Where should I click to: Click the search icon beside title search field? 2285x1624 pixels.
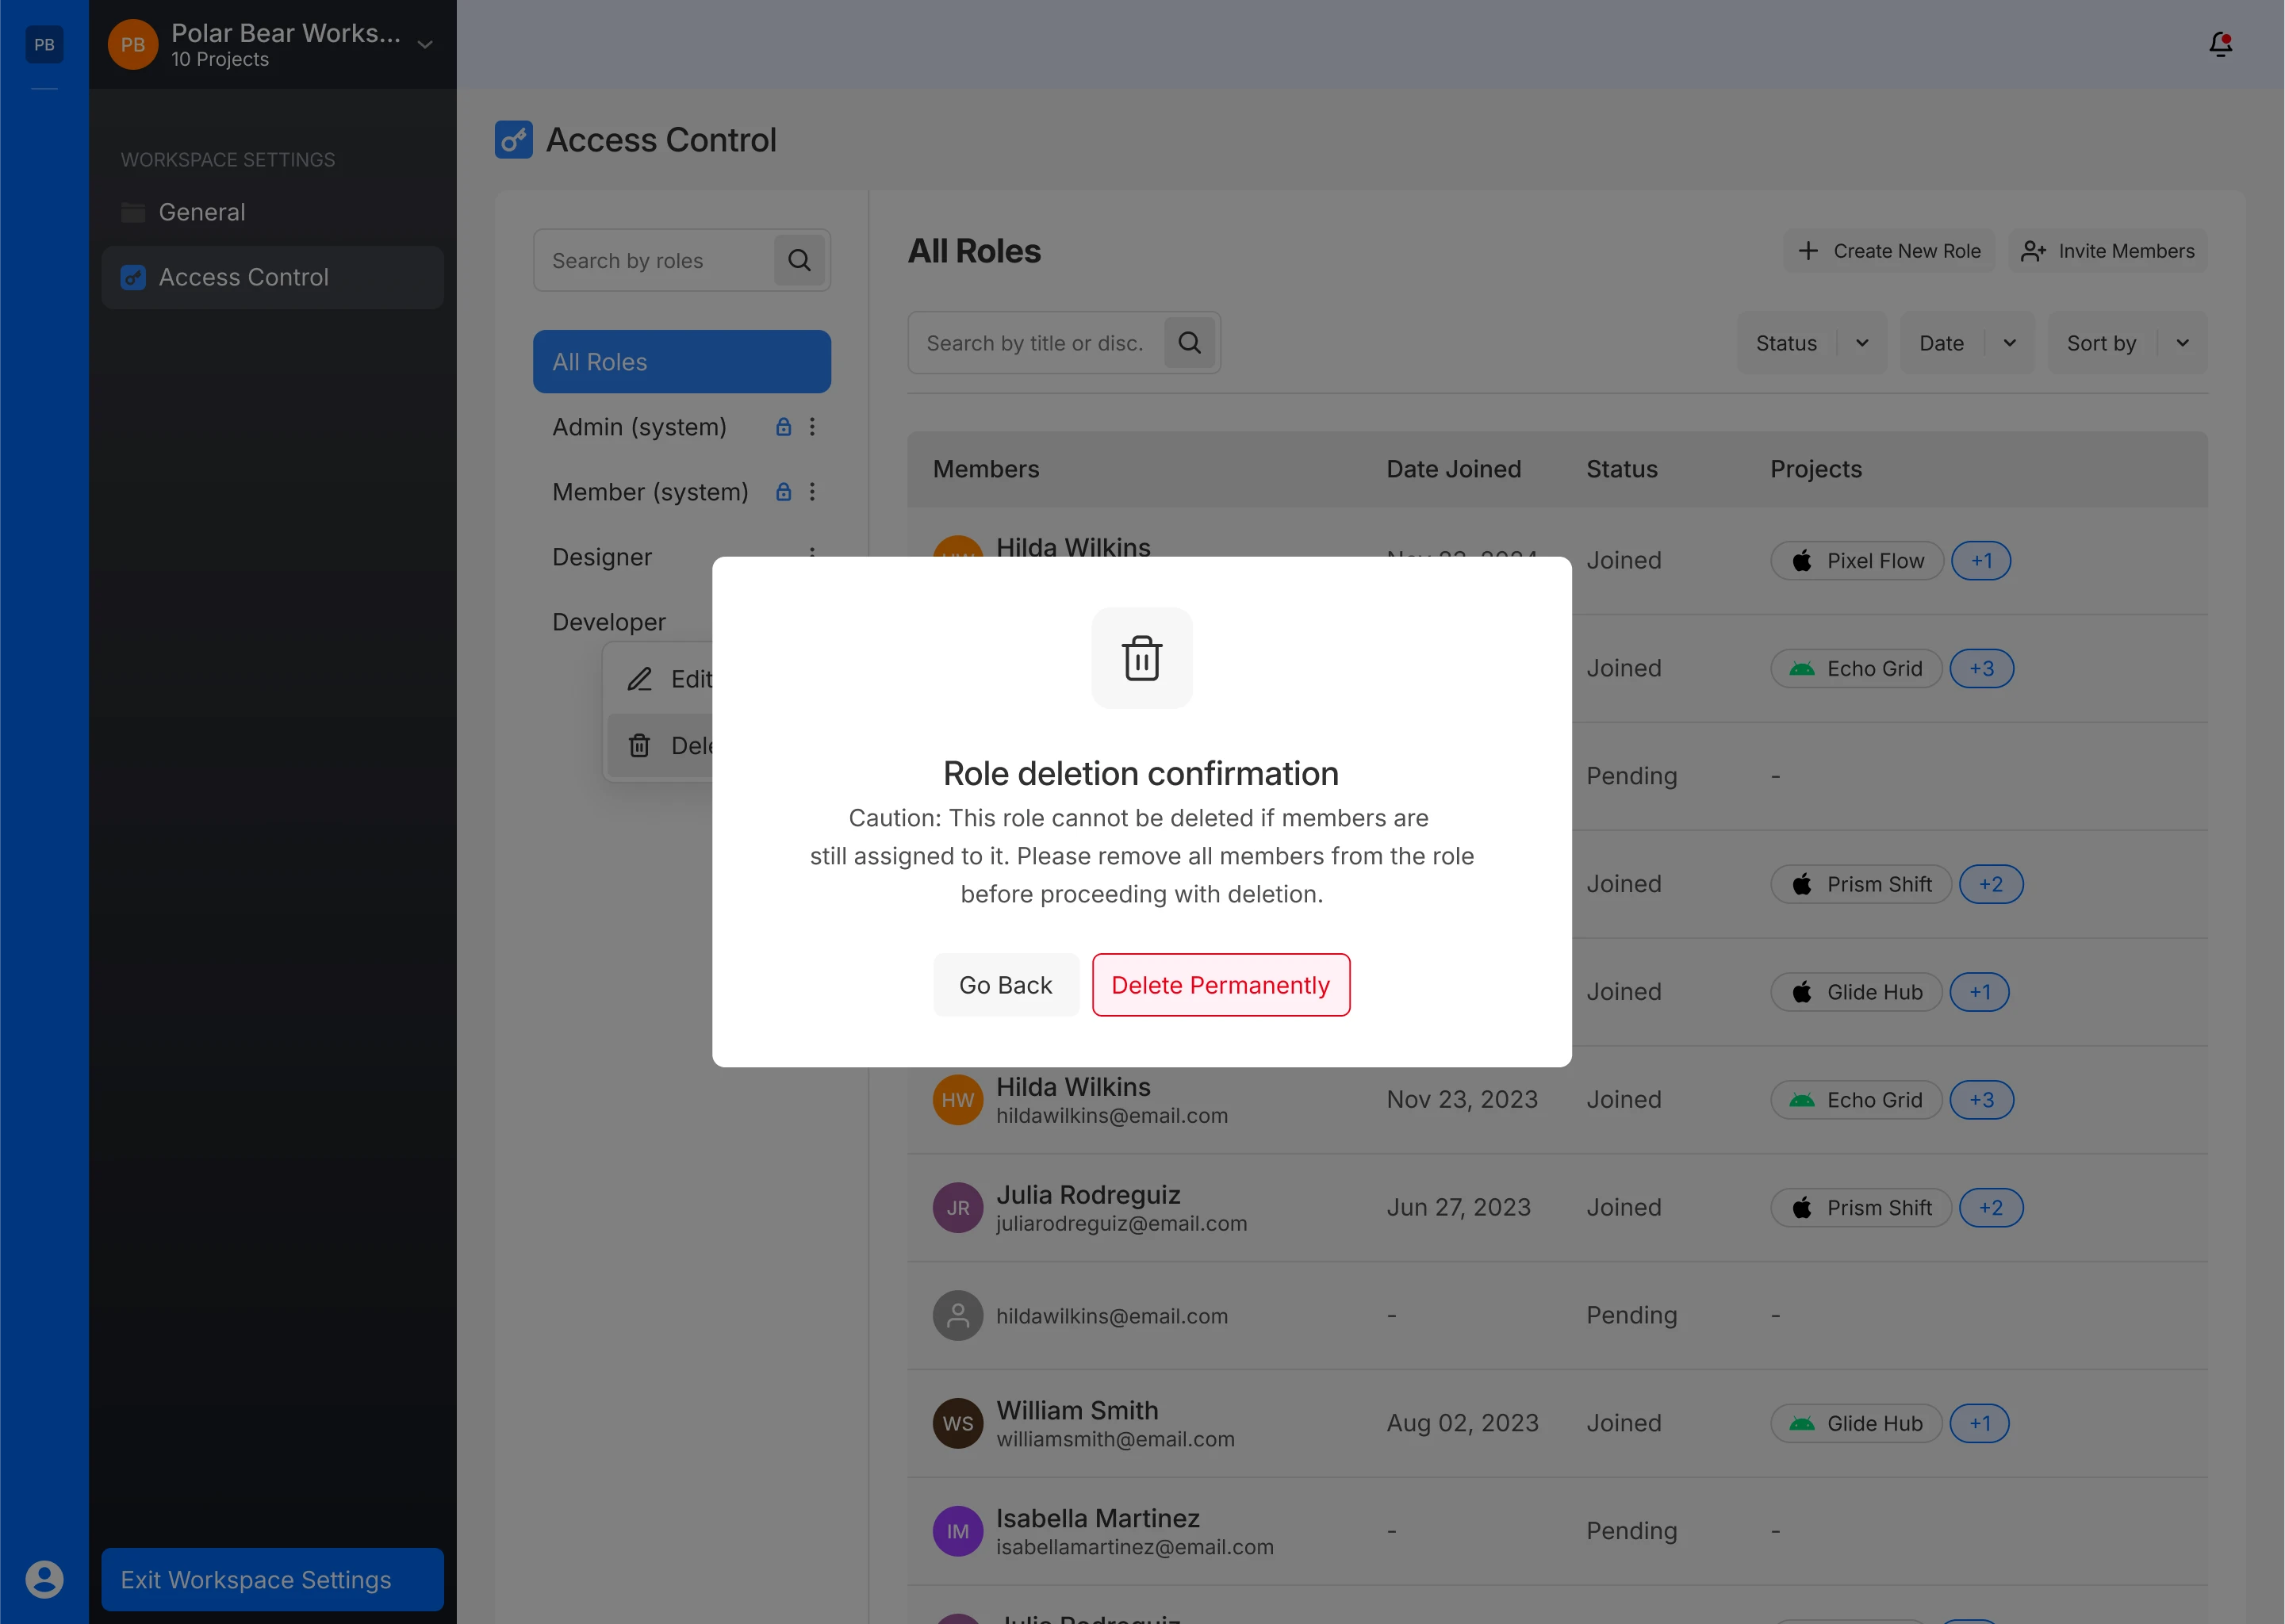1189,343
